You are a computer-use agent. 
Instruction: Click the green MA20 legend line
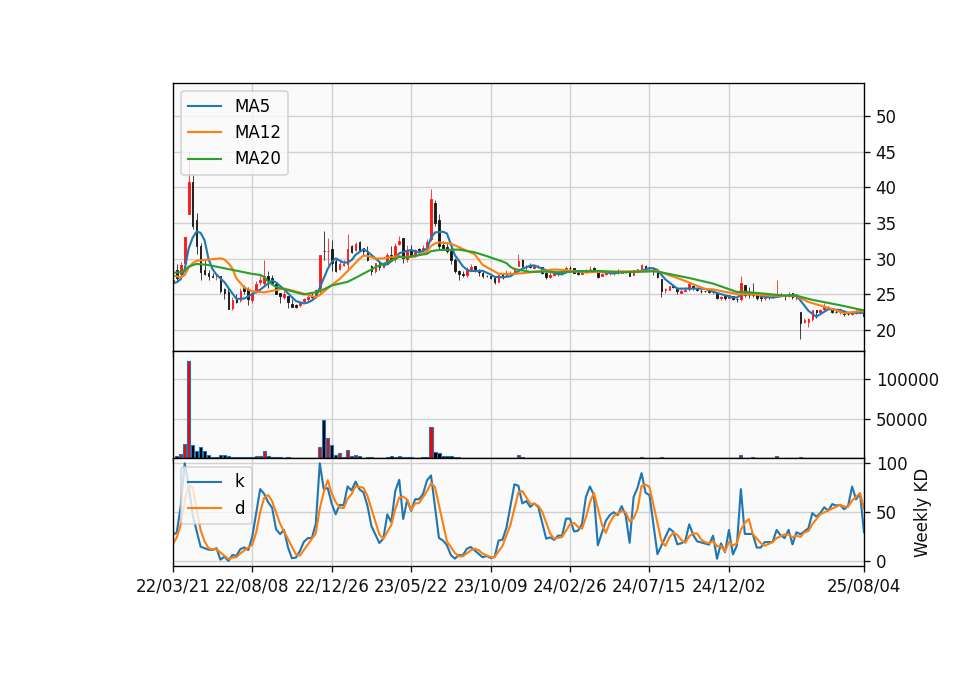(204, 158)
